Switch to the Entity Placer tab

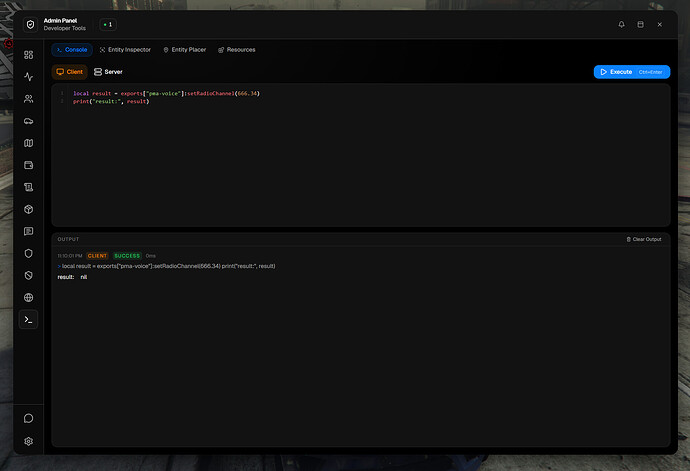[x=185, y=50]
